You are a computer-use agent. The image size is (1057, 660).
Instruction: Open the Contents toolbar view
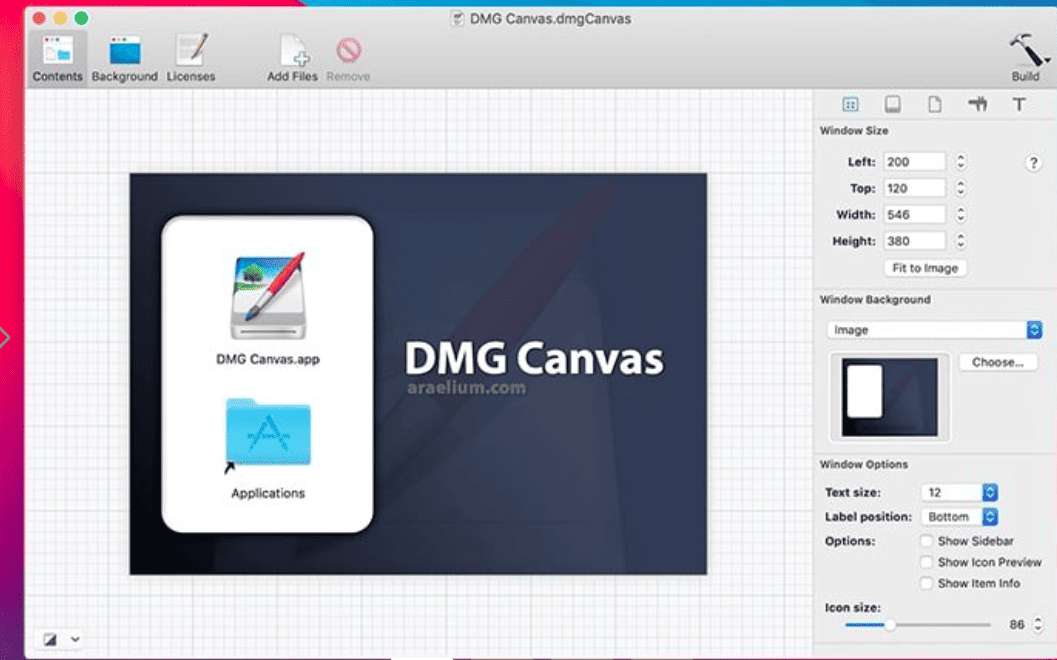click(57, 58)
